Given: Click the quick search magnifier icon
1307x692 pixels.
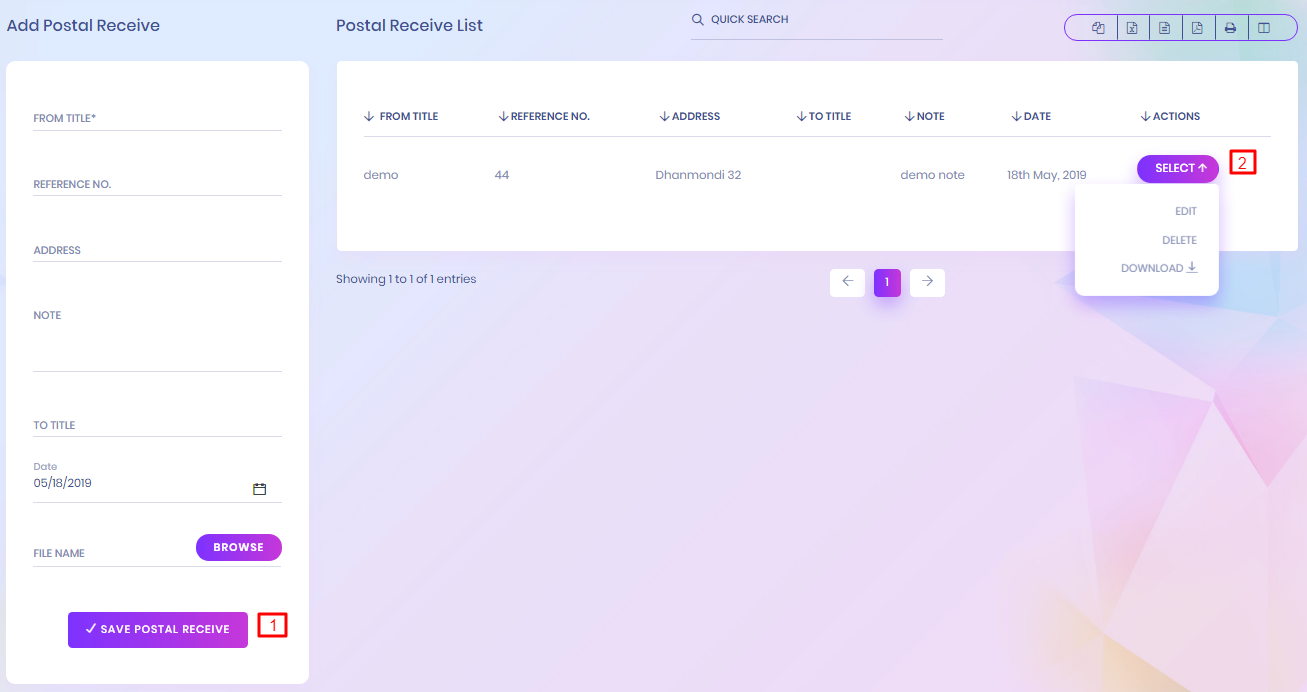Looking at the screenshot, I should 698,20.
